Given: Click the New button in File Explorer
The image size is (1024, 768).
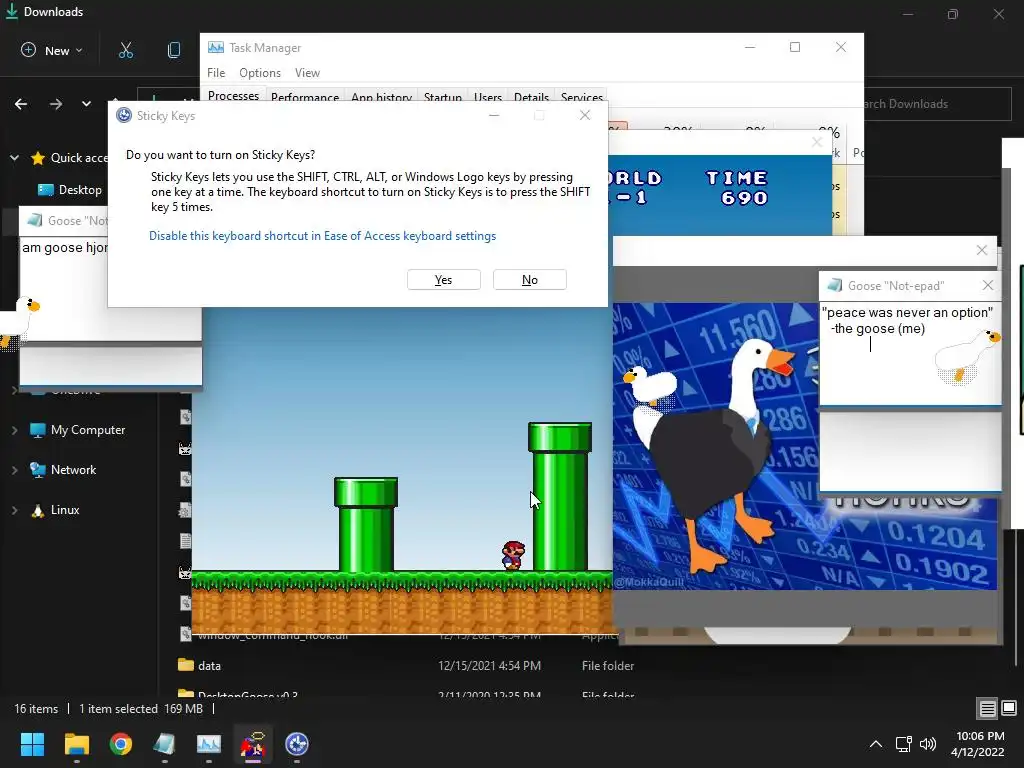Looking at the screenshot, I should click(52, 50).
